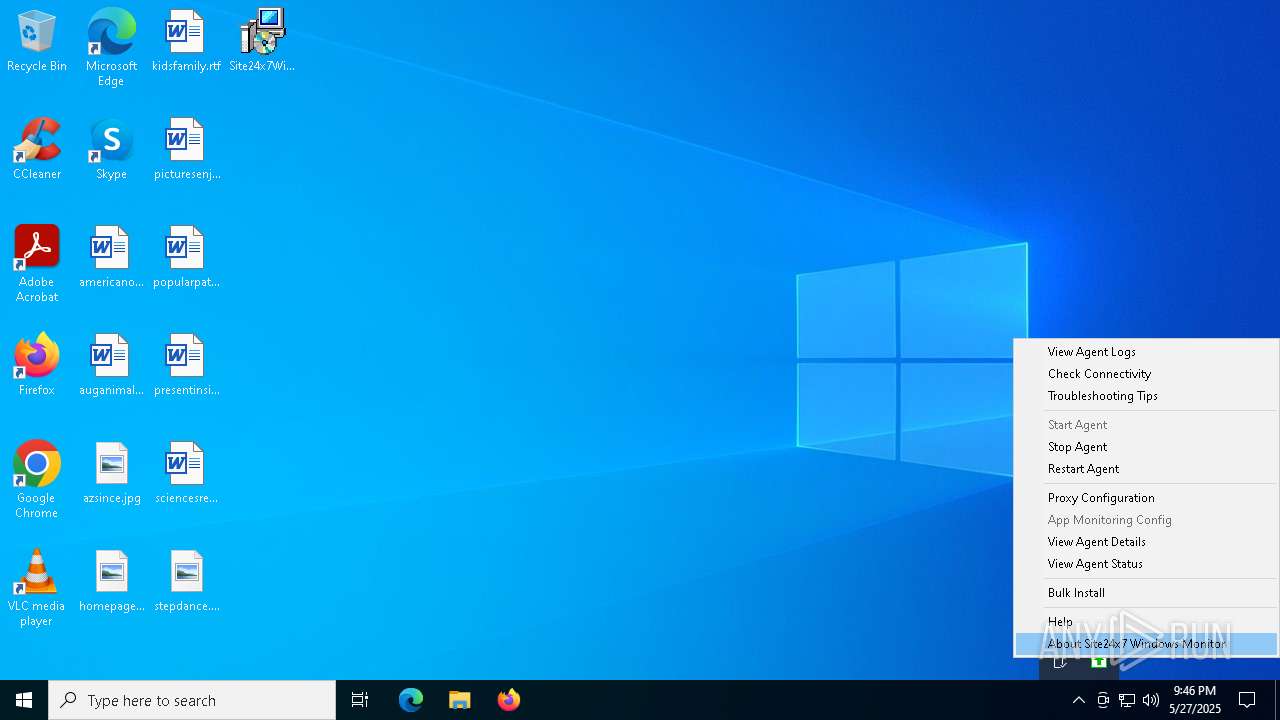
Task: Launch the Microsoft Edge desktop shortcut
Action: [111, 48]
